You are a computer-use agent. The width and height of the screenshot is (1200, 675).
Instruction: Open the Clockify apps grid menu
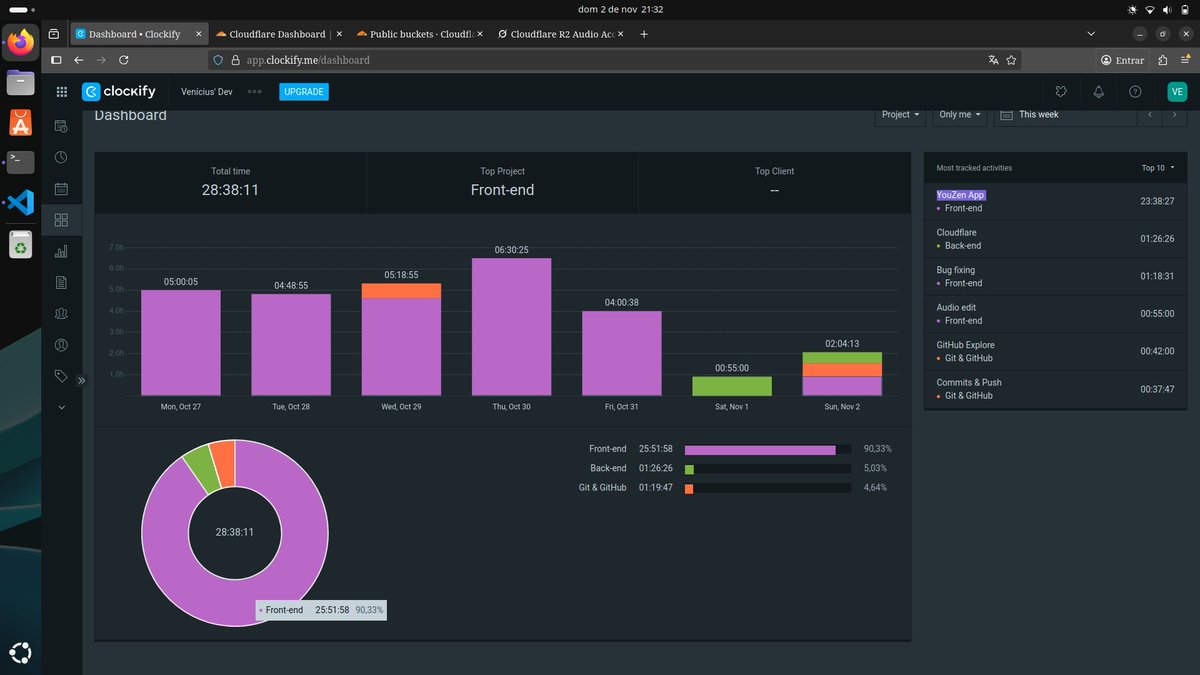click(61, 91)
